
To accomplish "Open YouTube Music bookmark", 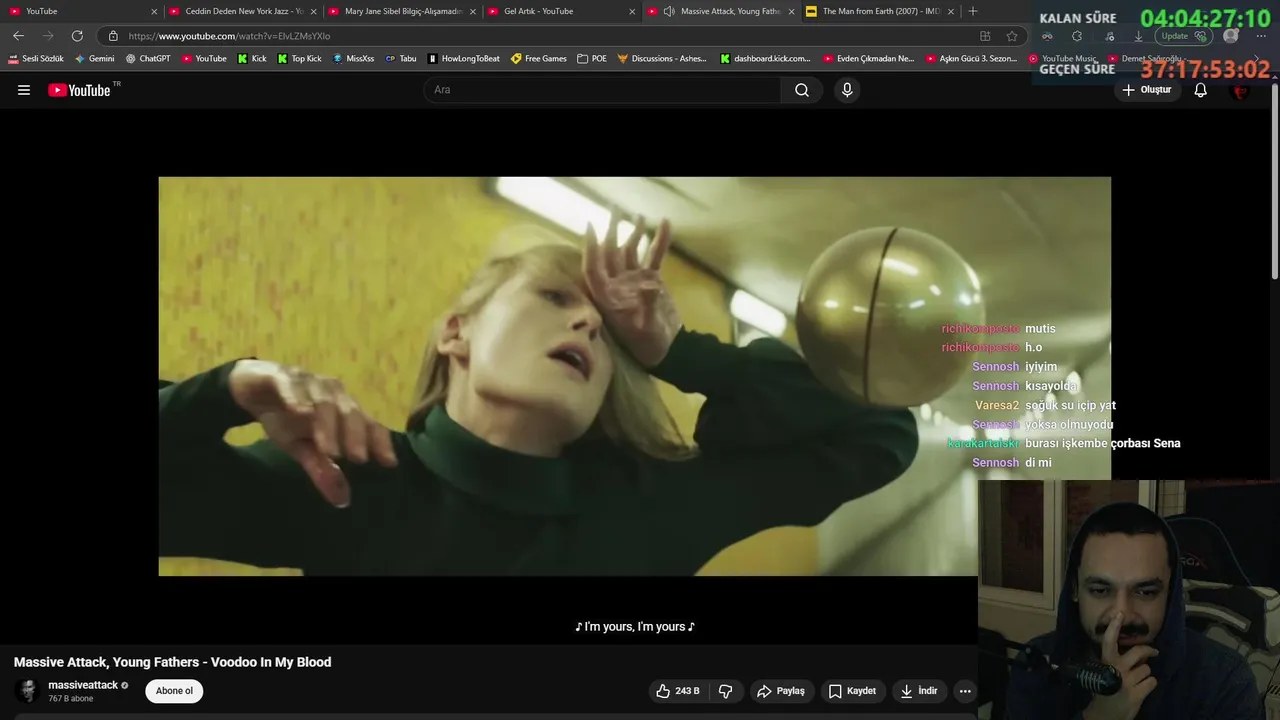I will (1063, 59).
